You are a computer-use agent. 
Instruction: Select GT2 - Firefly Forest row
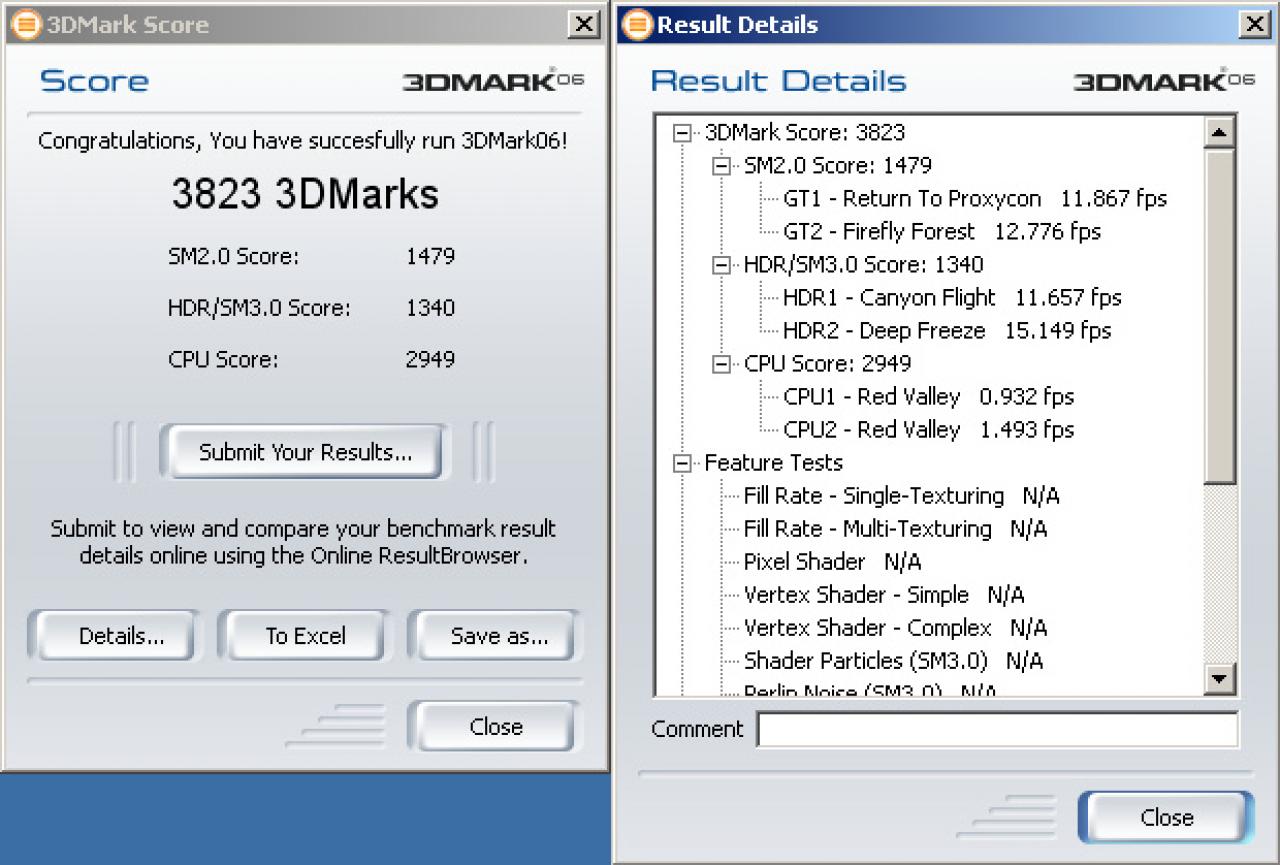[x=942, y=231]
